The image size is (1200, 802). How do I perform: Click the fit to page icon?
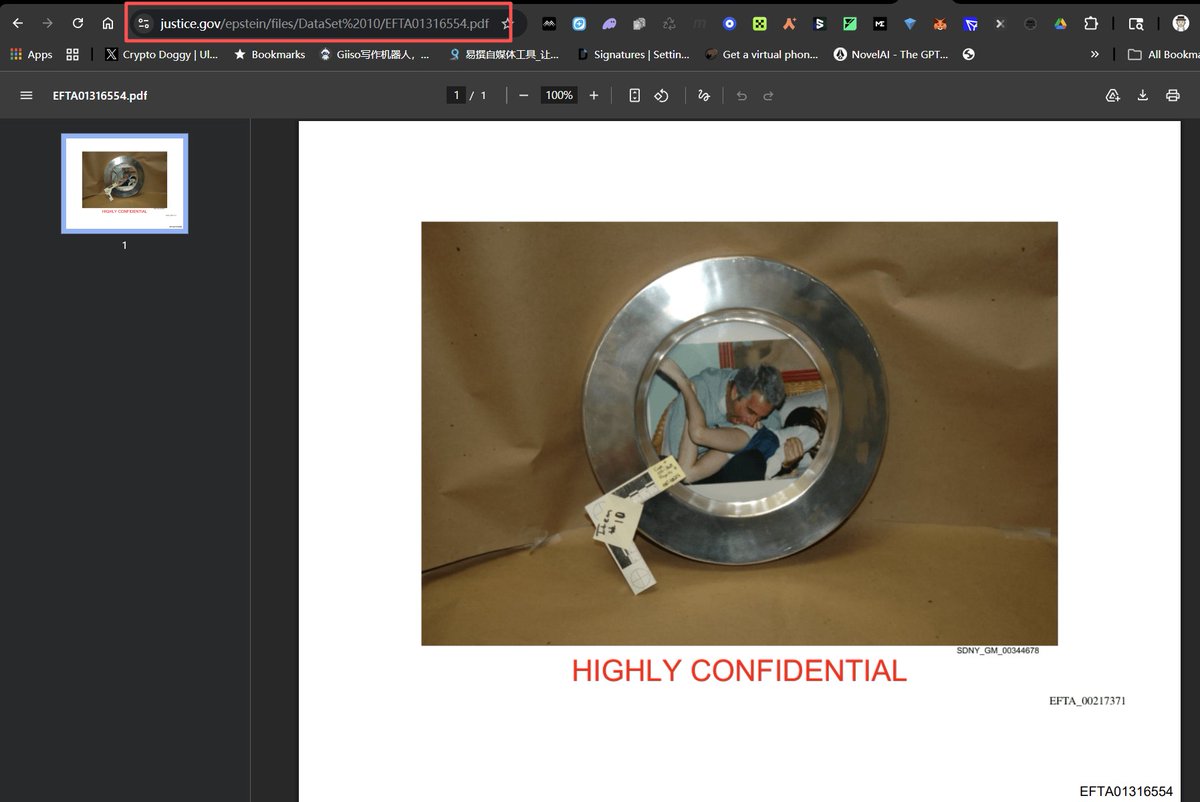click(634, 96)
